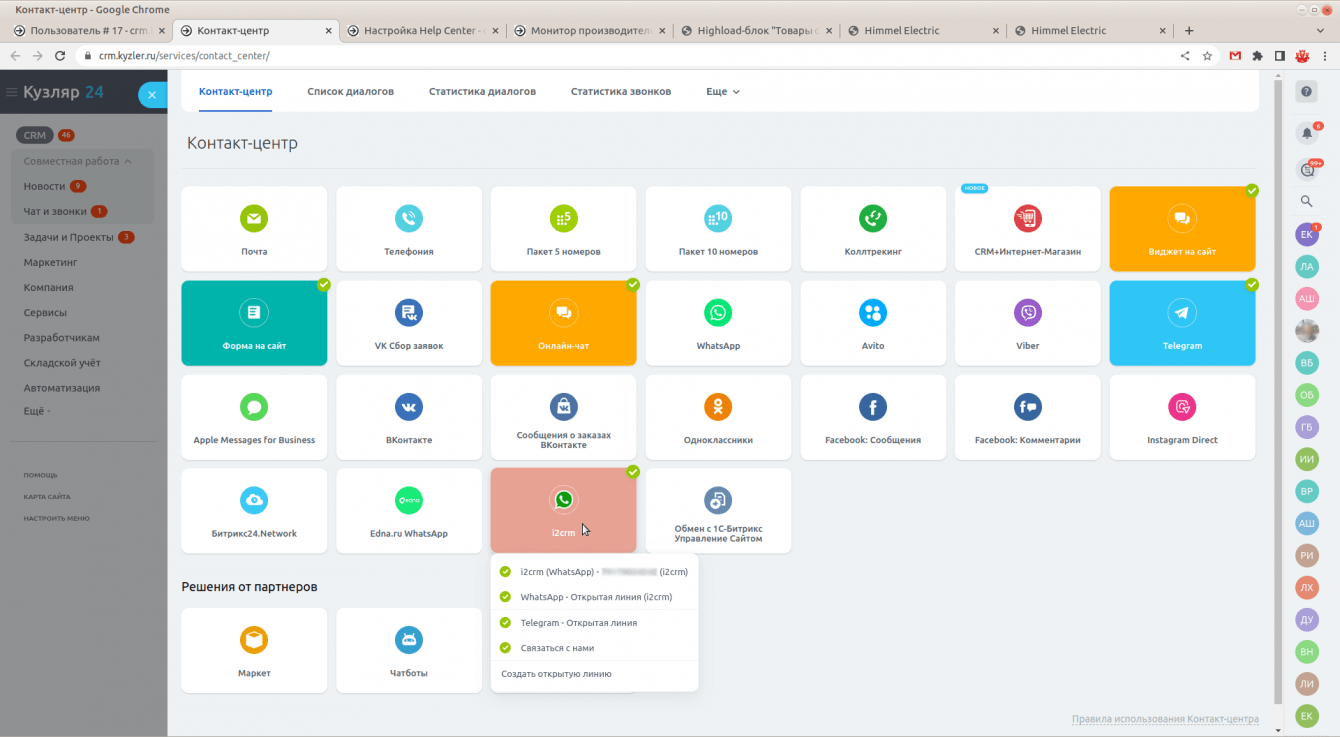Open search magnifier in right panel
The width and height of the screenshot is (1340, 737).
click(x=1306, y=201)
